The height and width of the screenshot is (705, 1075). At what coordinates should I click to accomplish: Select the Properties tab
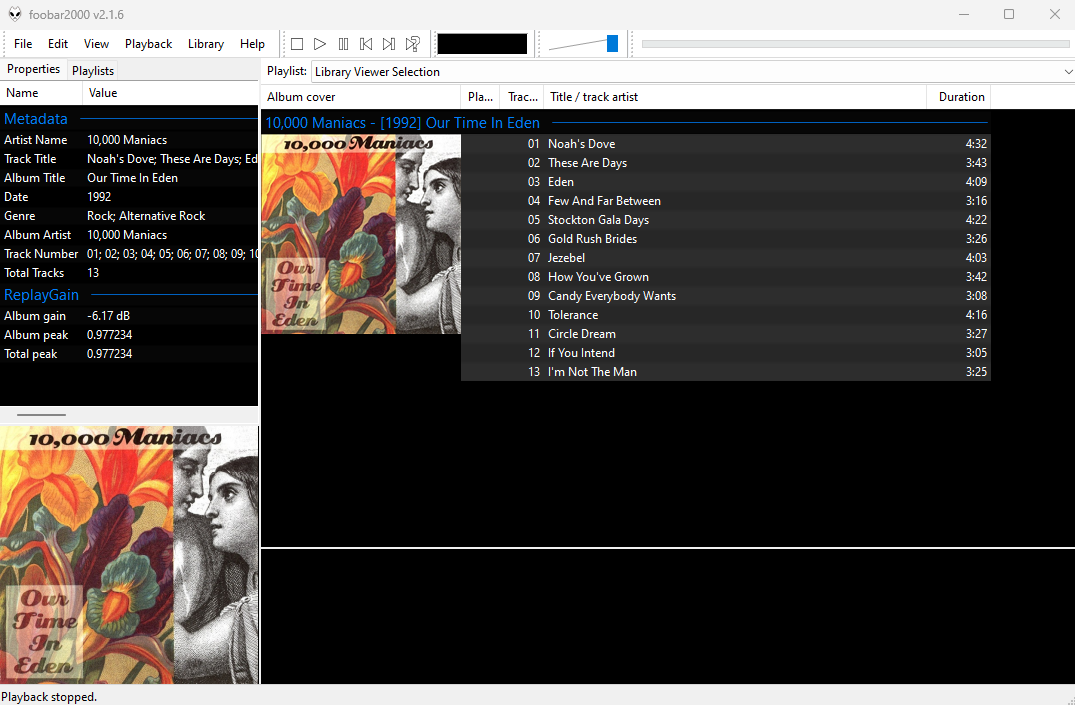coord(34,70)
